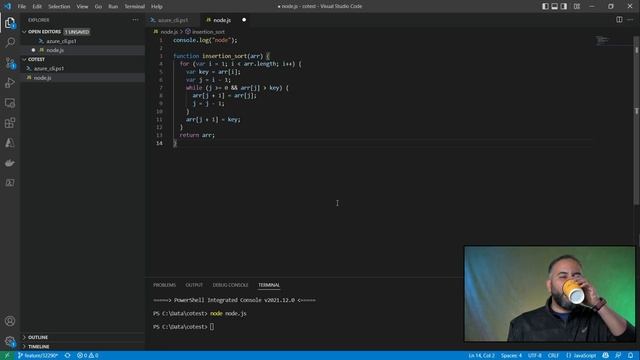Click the CRLF line ending status item

[553, 356]
